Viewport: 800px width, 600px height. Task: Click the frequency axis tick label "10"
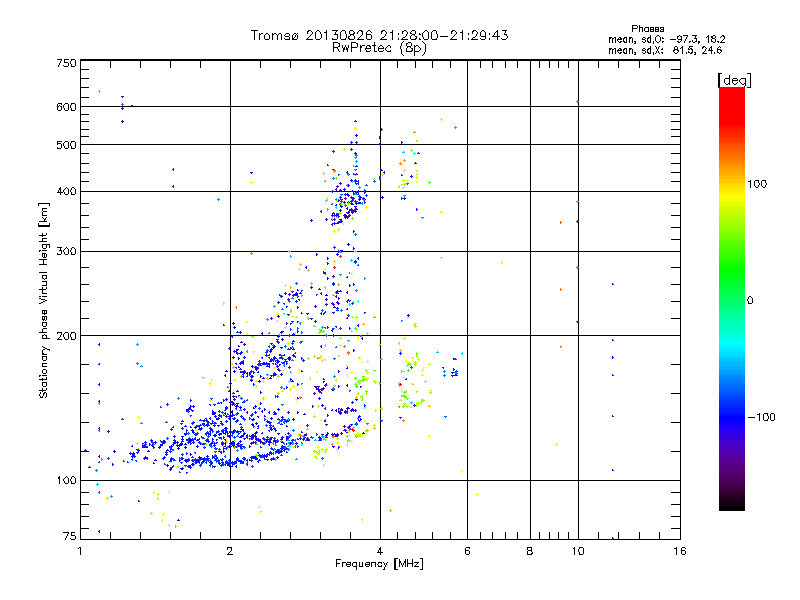pos(578,551)
